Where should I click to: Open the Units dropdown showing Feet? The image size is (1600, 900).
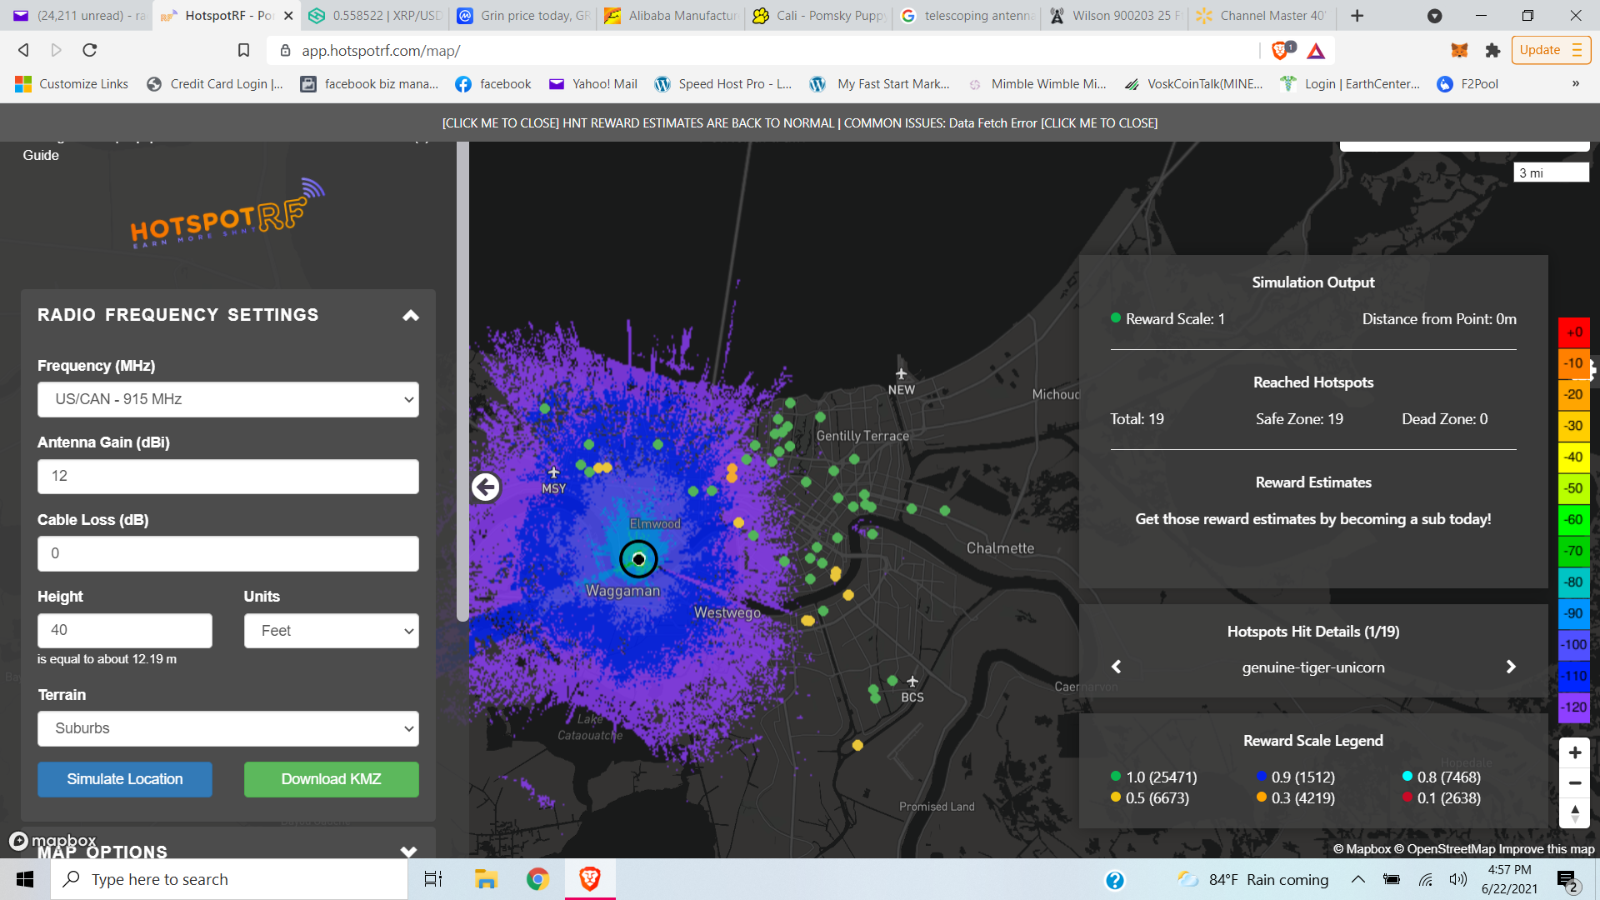coord(331,631)
